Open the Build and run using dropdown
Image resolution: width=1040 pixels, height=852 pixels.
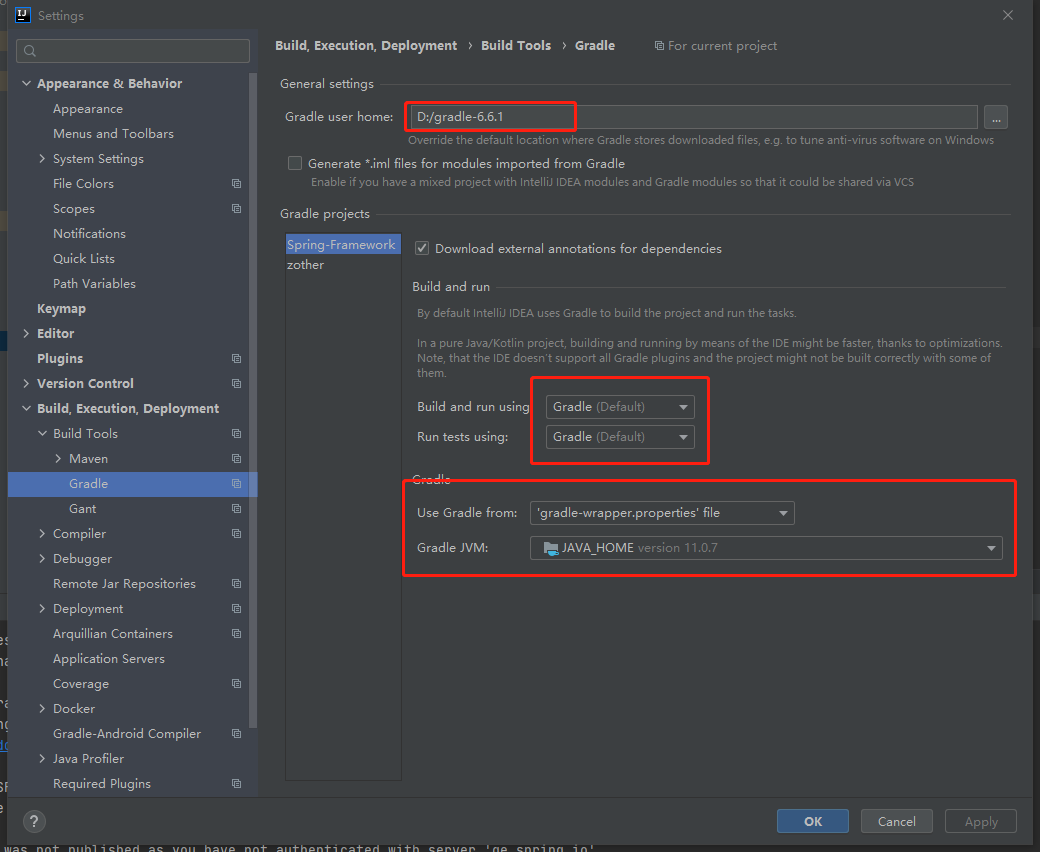619,407
